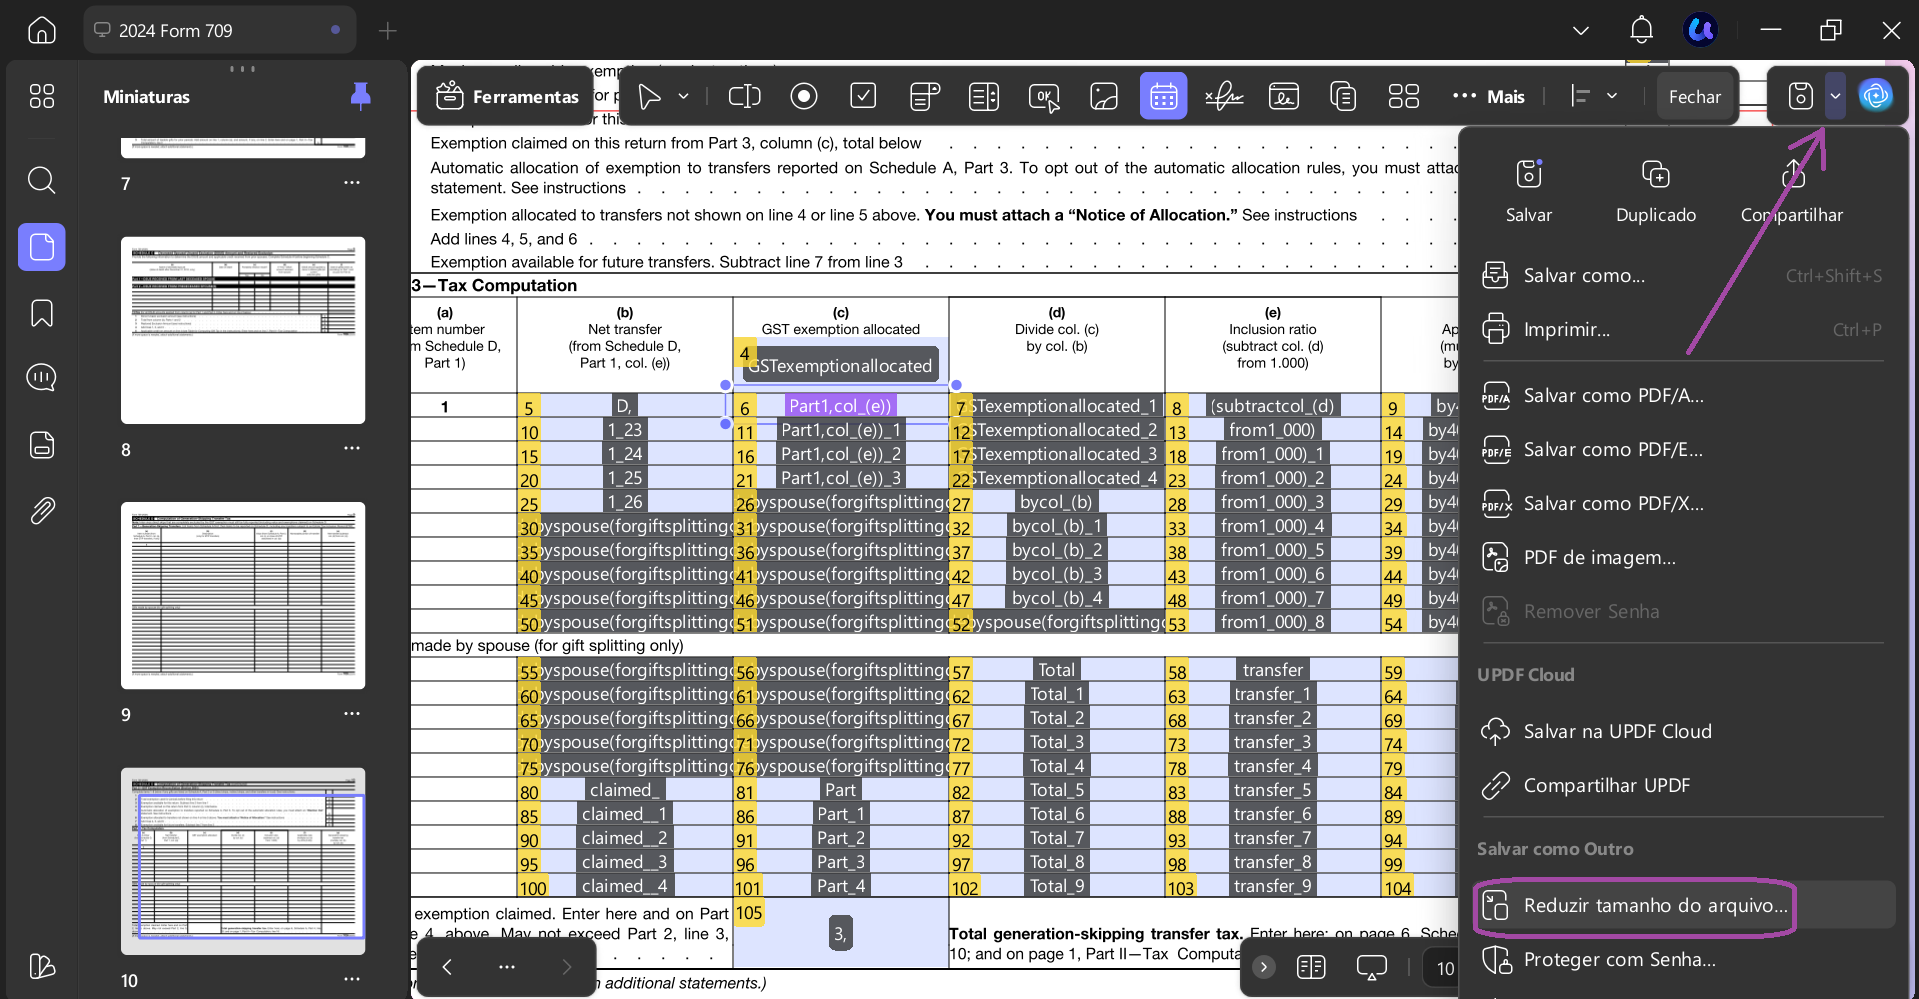Select Salvar na UPDF Cloud
Image resolution: width=1919 pixels, height=999 pixels.
click(1683, 731)
